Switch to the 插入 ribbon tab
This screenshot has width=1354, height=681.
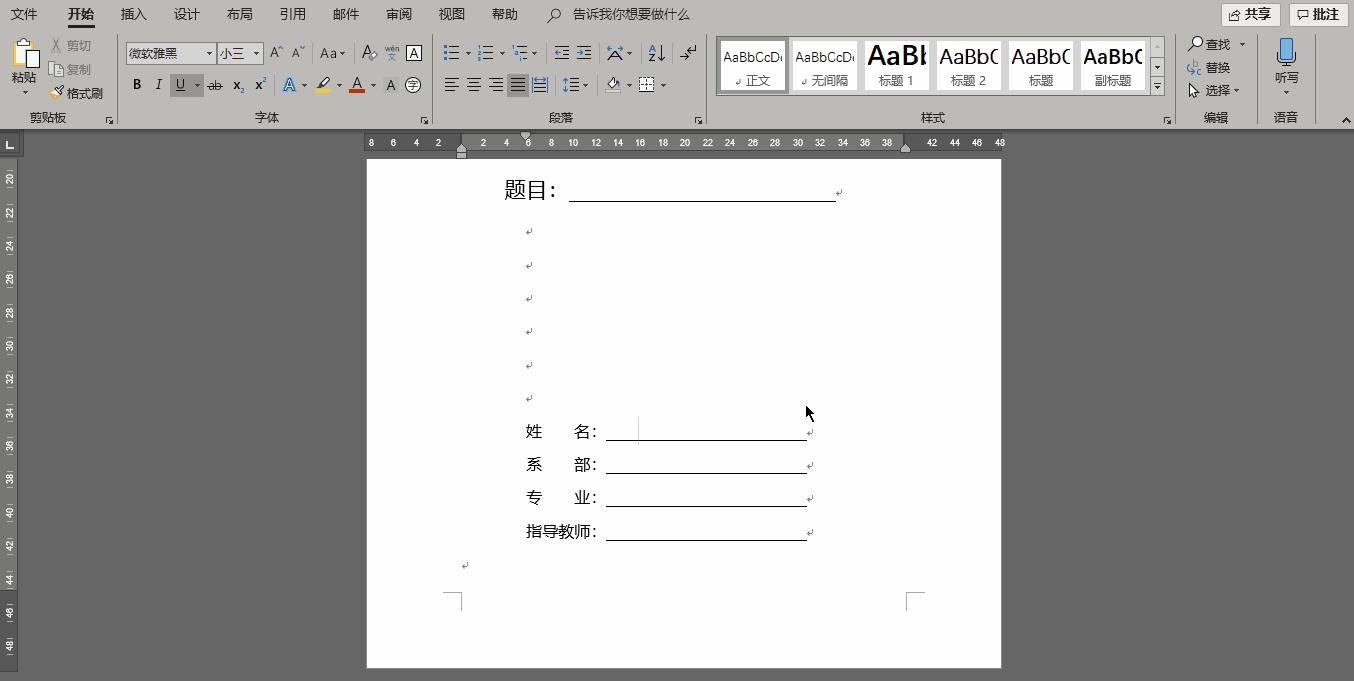tap(133, 14)
